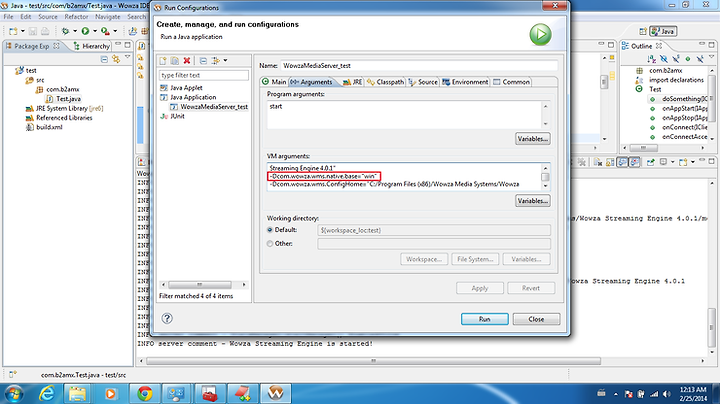Open Outline view menu triangle
The height and width of the screenshot is (404, 720).
pos(711,57)
